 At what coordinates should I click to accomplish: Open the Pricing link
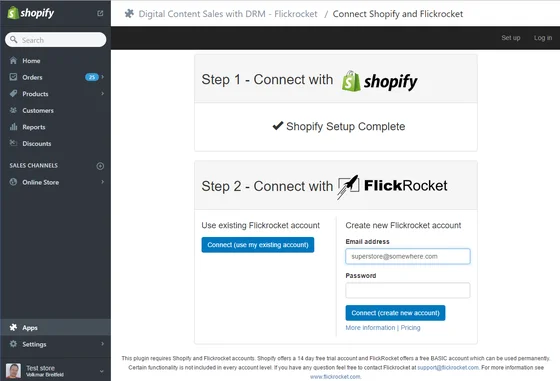coord(410,328)
